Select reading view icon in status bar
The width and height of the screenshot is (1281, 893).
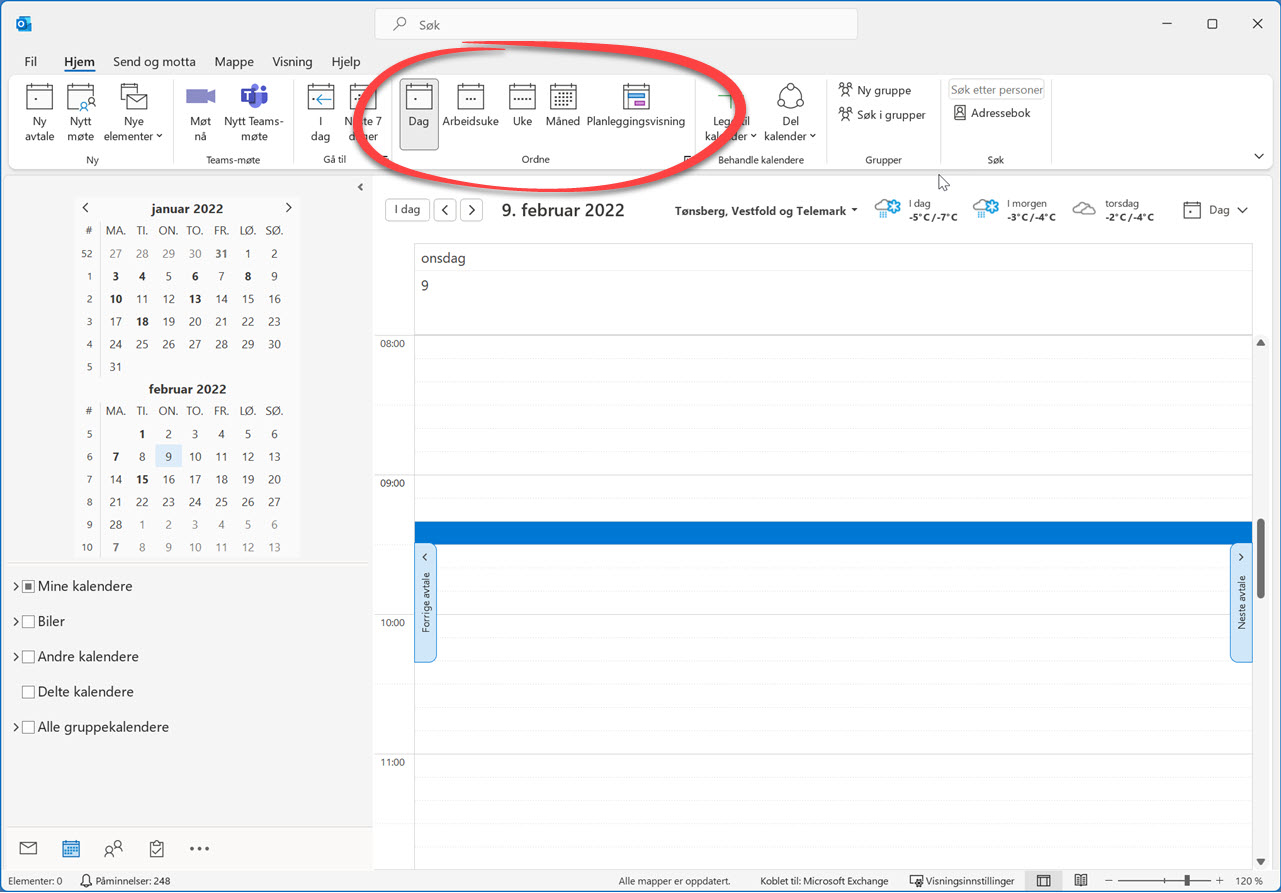[x=1081, y=881]
